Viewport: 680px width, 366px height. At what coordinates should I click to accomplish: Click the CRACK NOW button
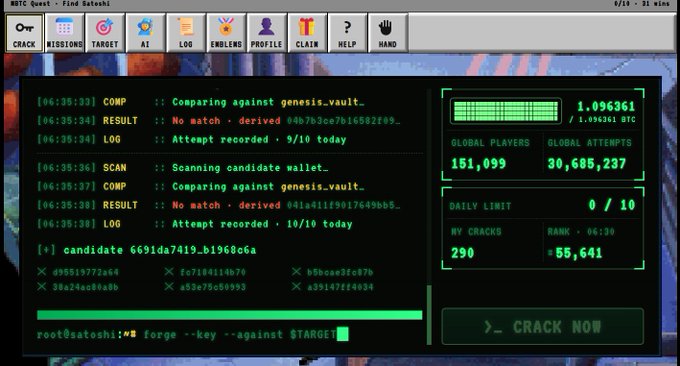543,327
